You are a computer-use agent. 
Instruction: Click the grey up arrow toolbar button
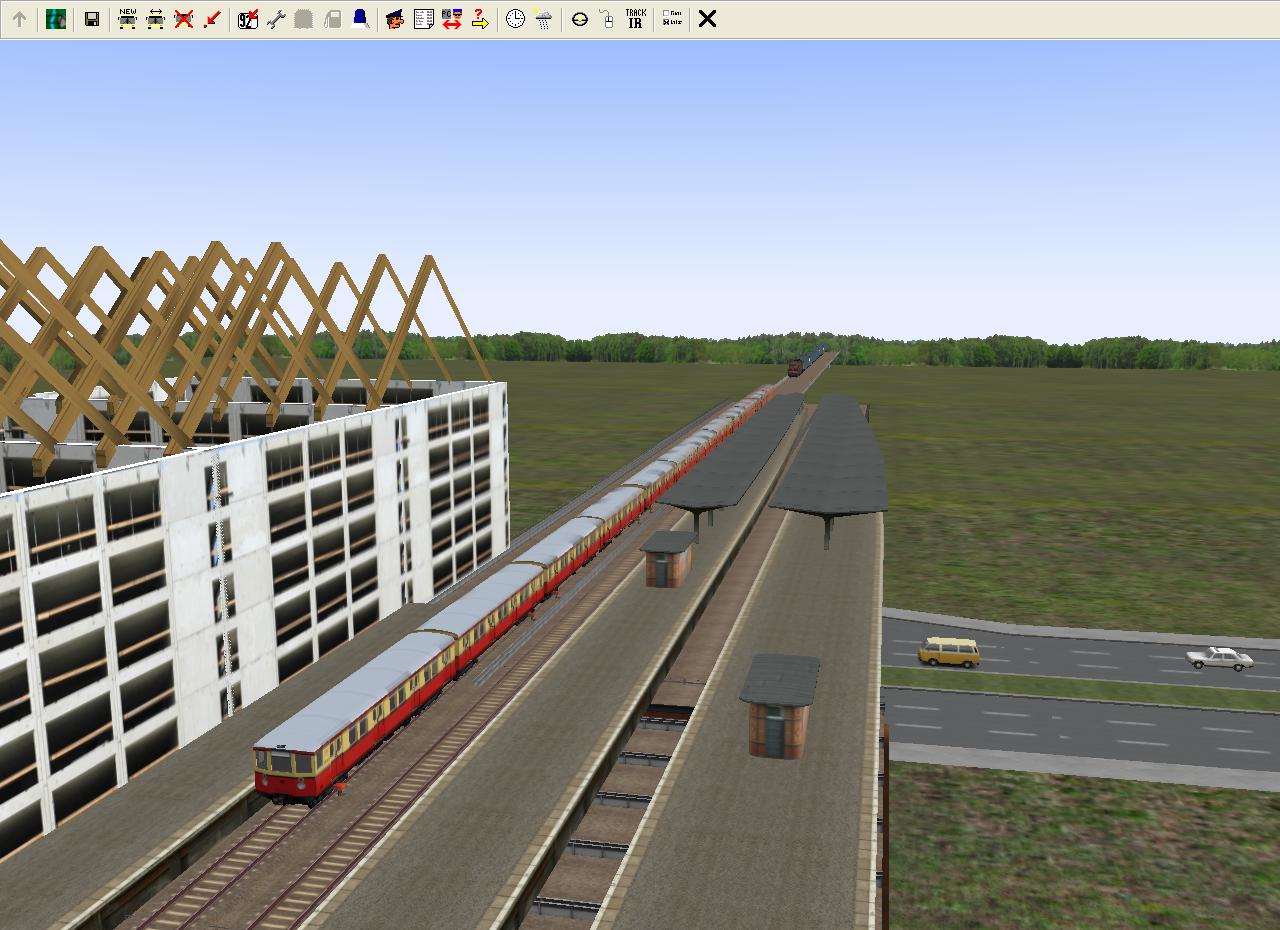point(19,19)
